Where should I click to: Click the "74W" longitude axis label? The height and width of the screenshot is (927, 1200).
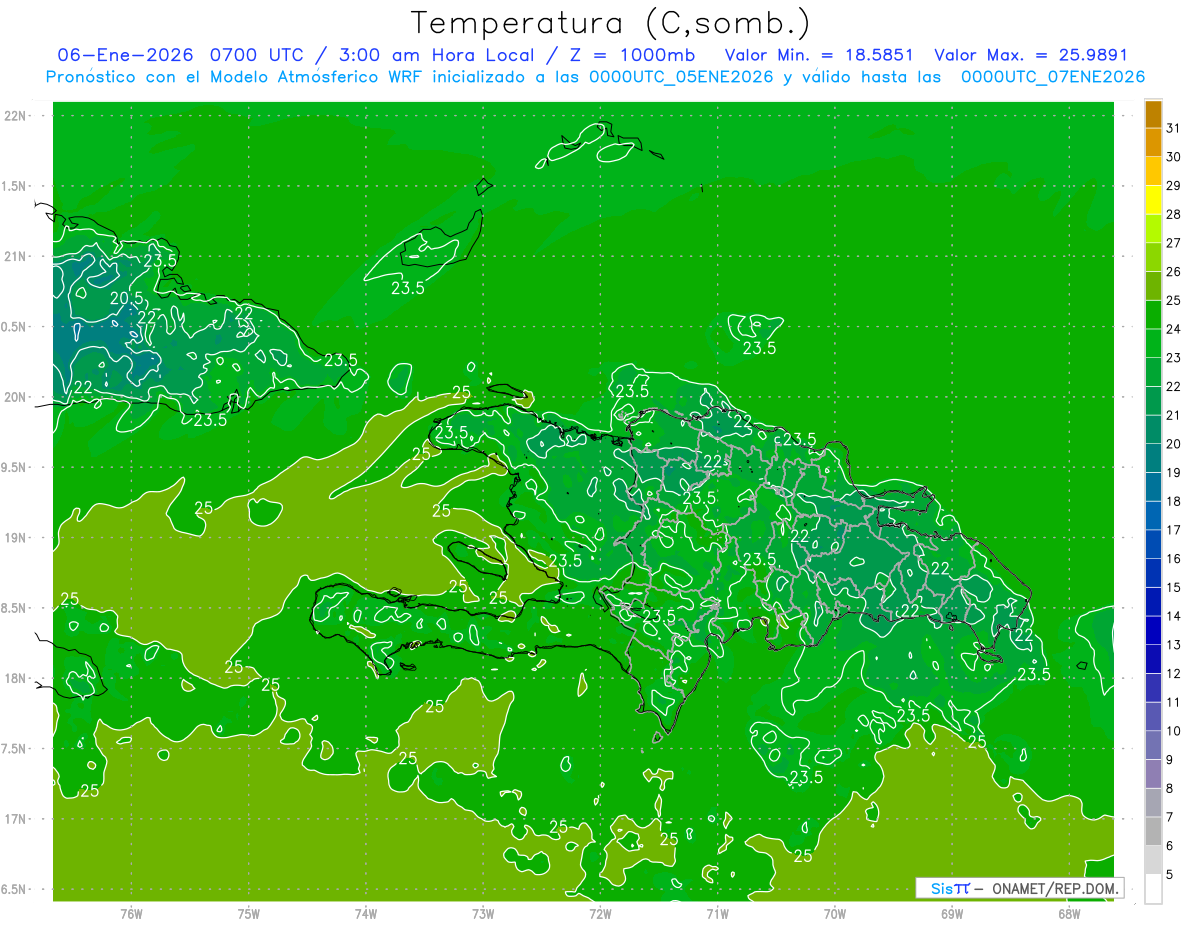(366, 914)
